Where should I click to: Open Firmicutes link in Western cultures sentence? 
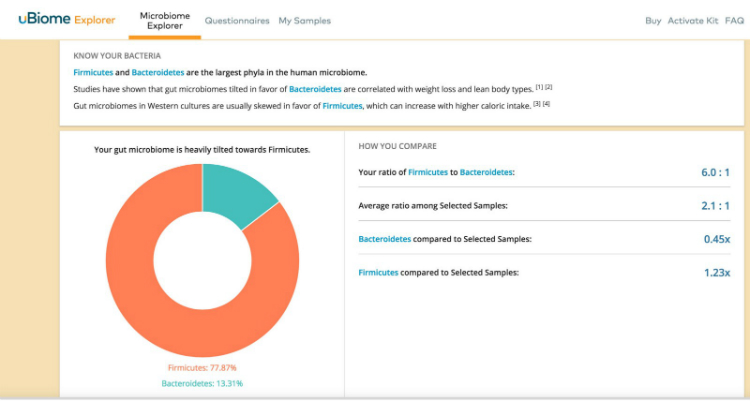click(x=342, y=105)
